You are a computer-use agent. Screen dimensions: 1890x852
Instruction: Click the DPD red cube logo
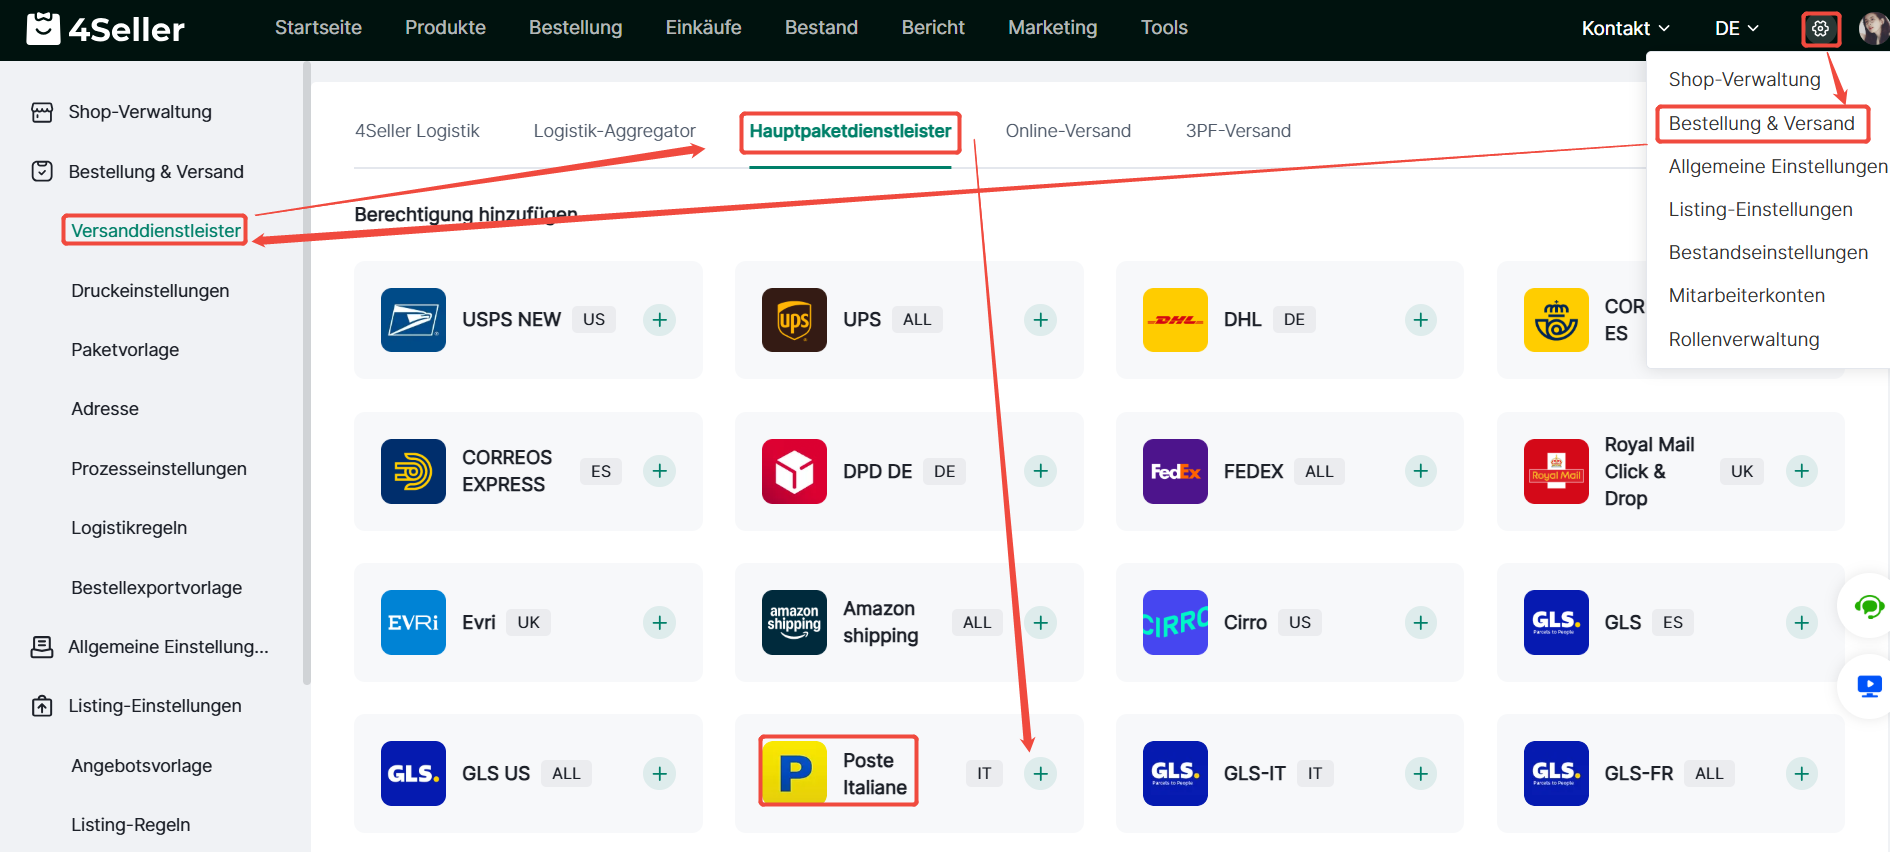pyautogui.click(x=794, y=471)
